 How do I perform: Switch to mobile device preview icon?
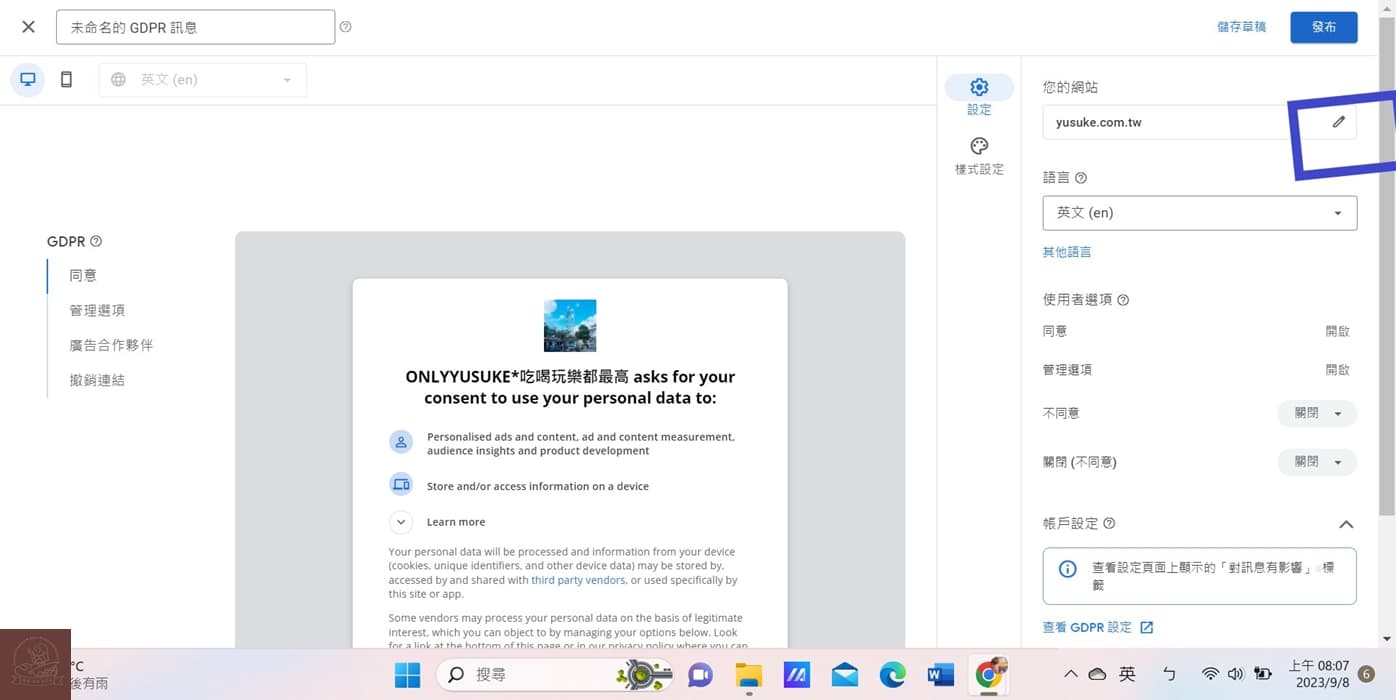pyautogui.click(x=66, y=80)
